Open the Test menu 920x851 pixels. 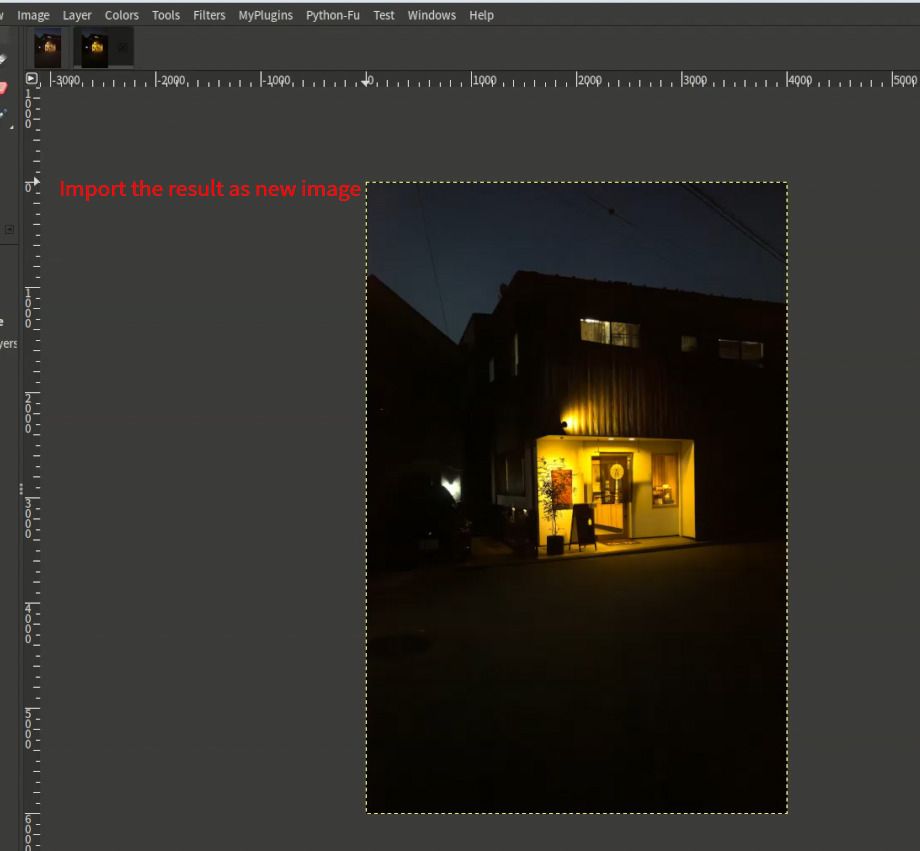pyautogui.click(x=383, y=15)
